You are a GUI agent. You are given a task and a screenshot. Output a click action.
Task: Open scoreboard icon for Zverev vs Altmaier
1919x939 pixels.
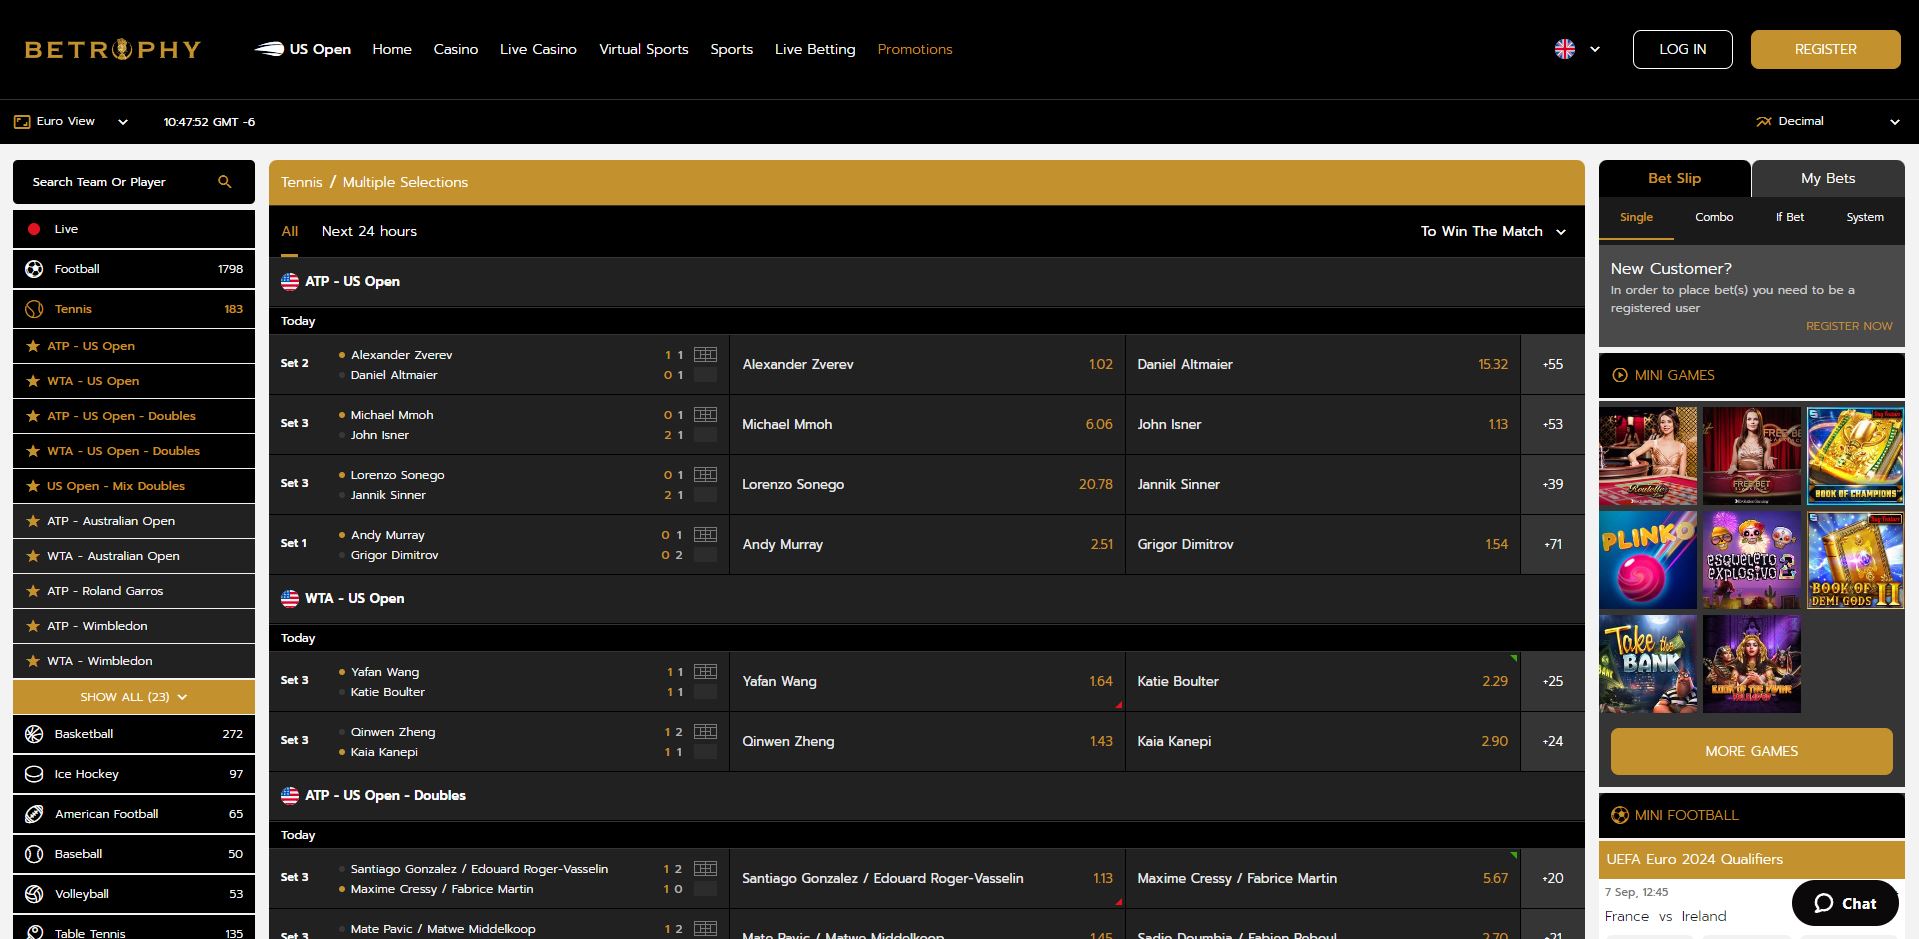click(x=705, y=355)
